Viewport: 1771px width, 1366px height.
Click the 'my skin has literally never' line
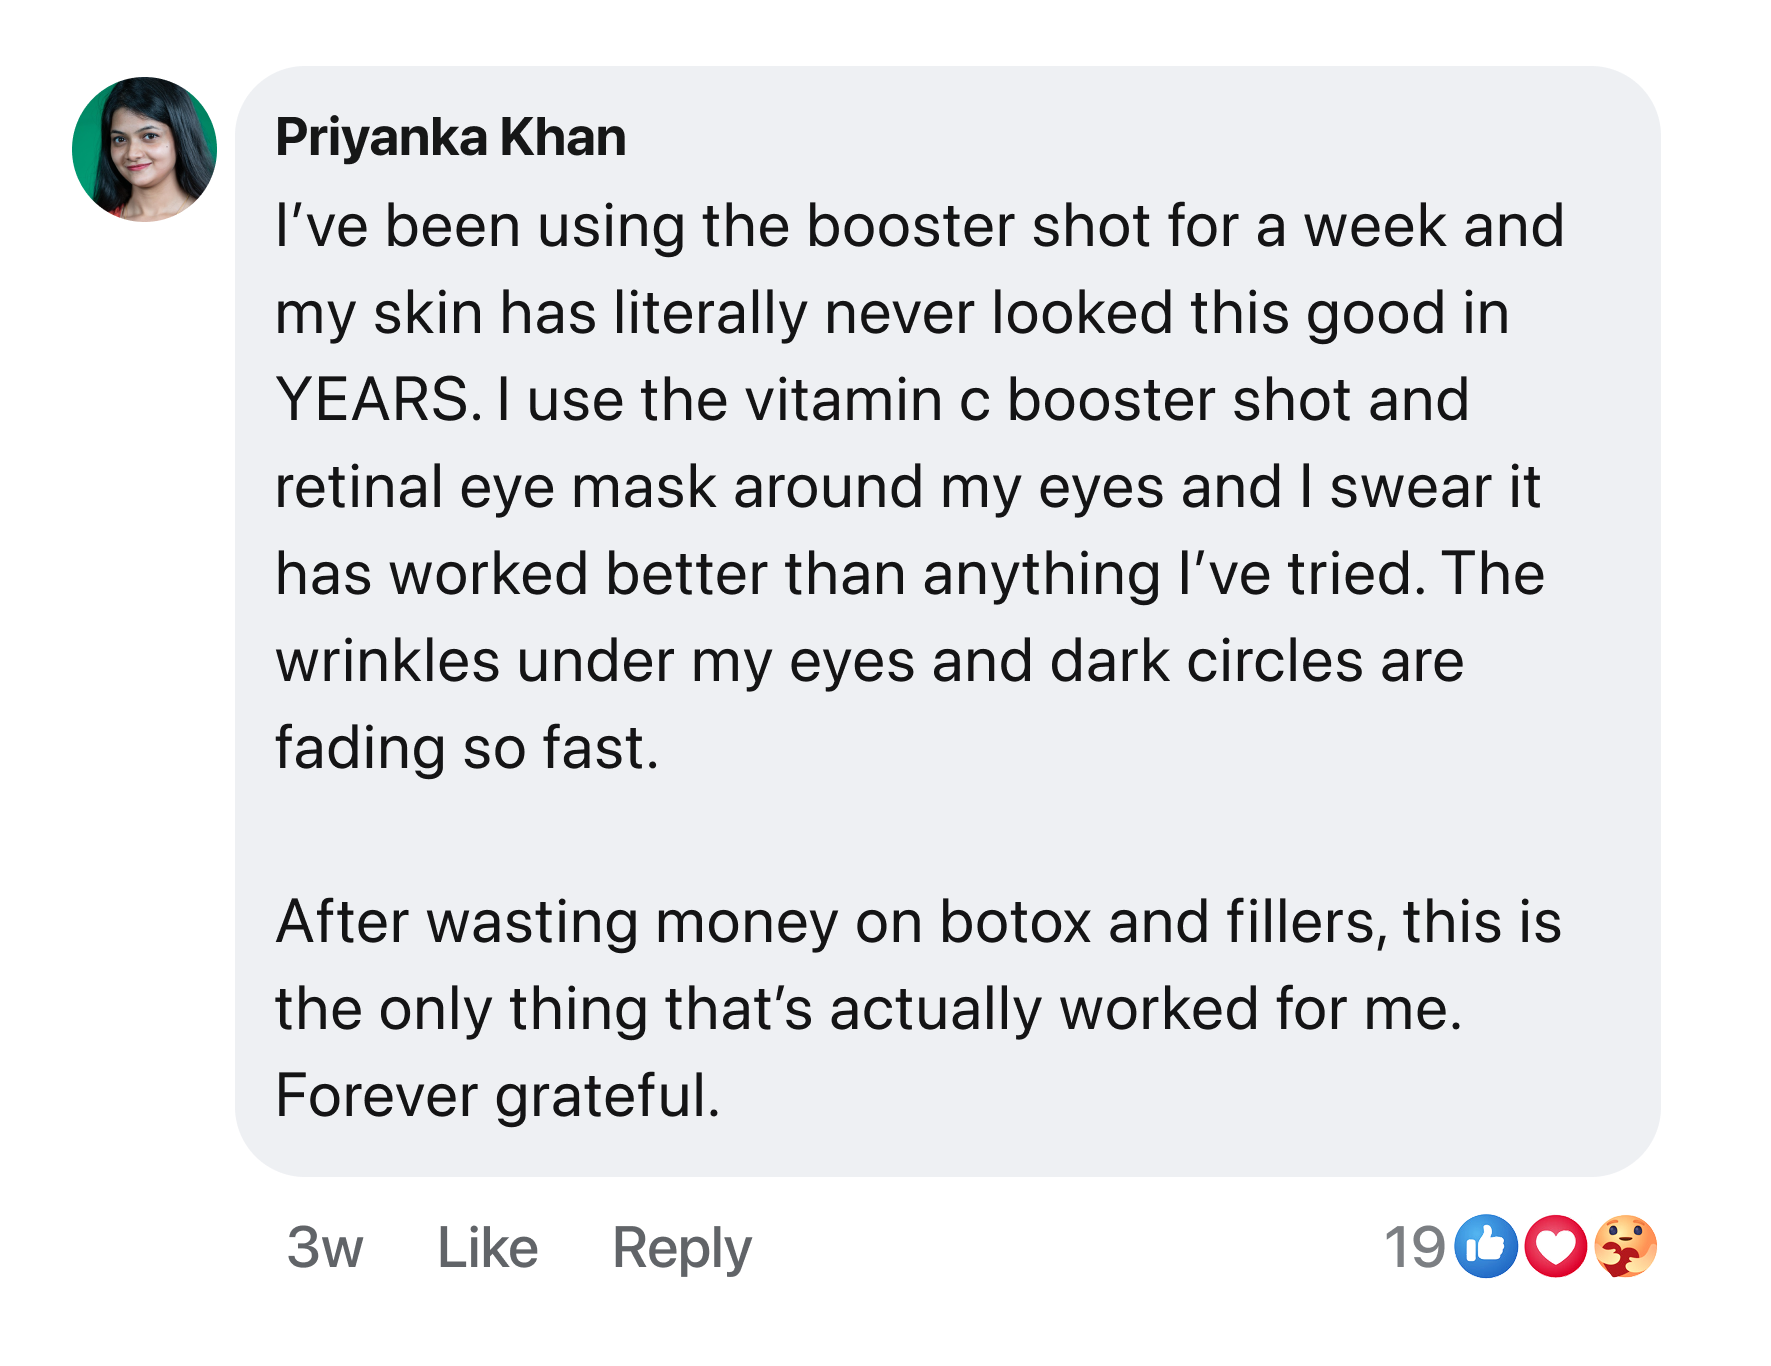891,313
